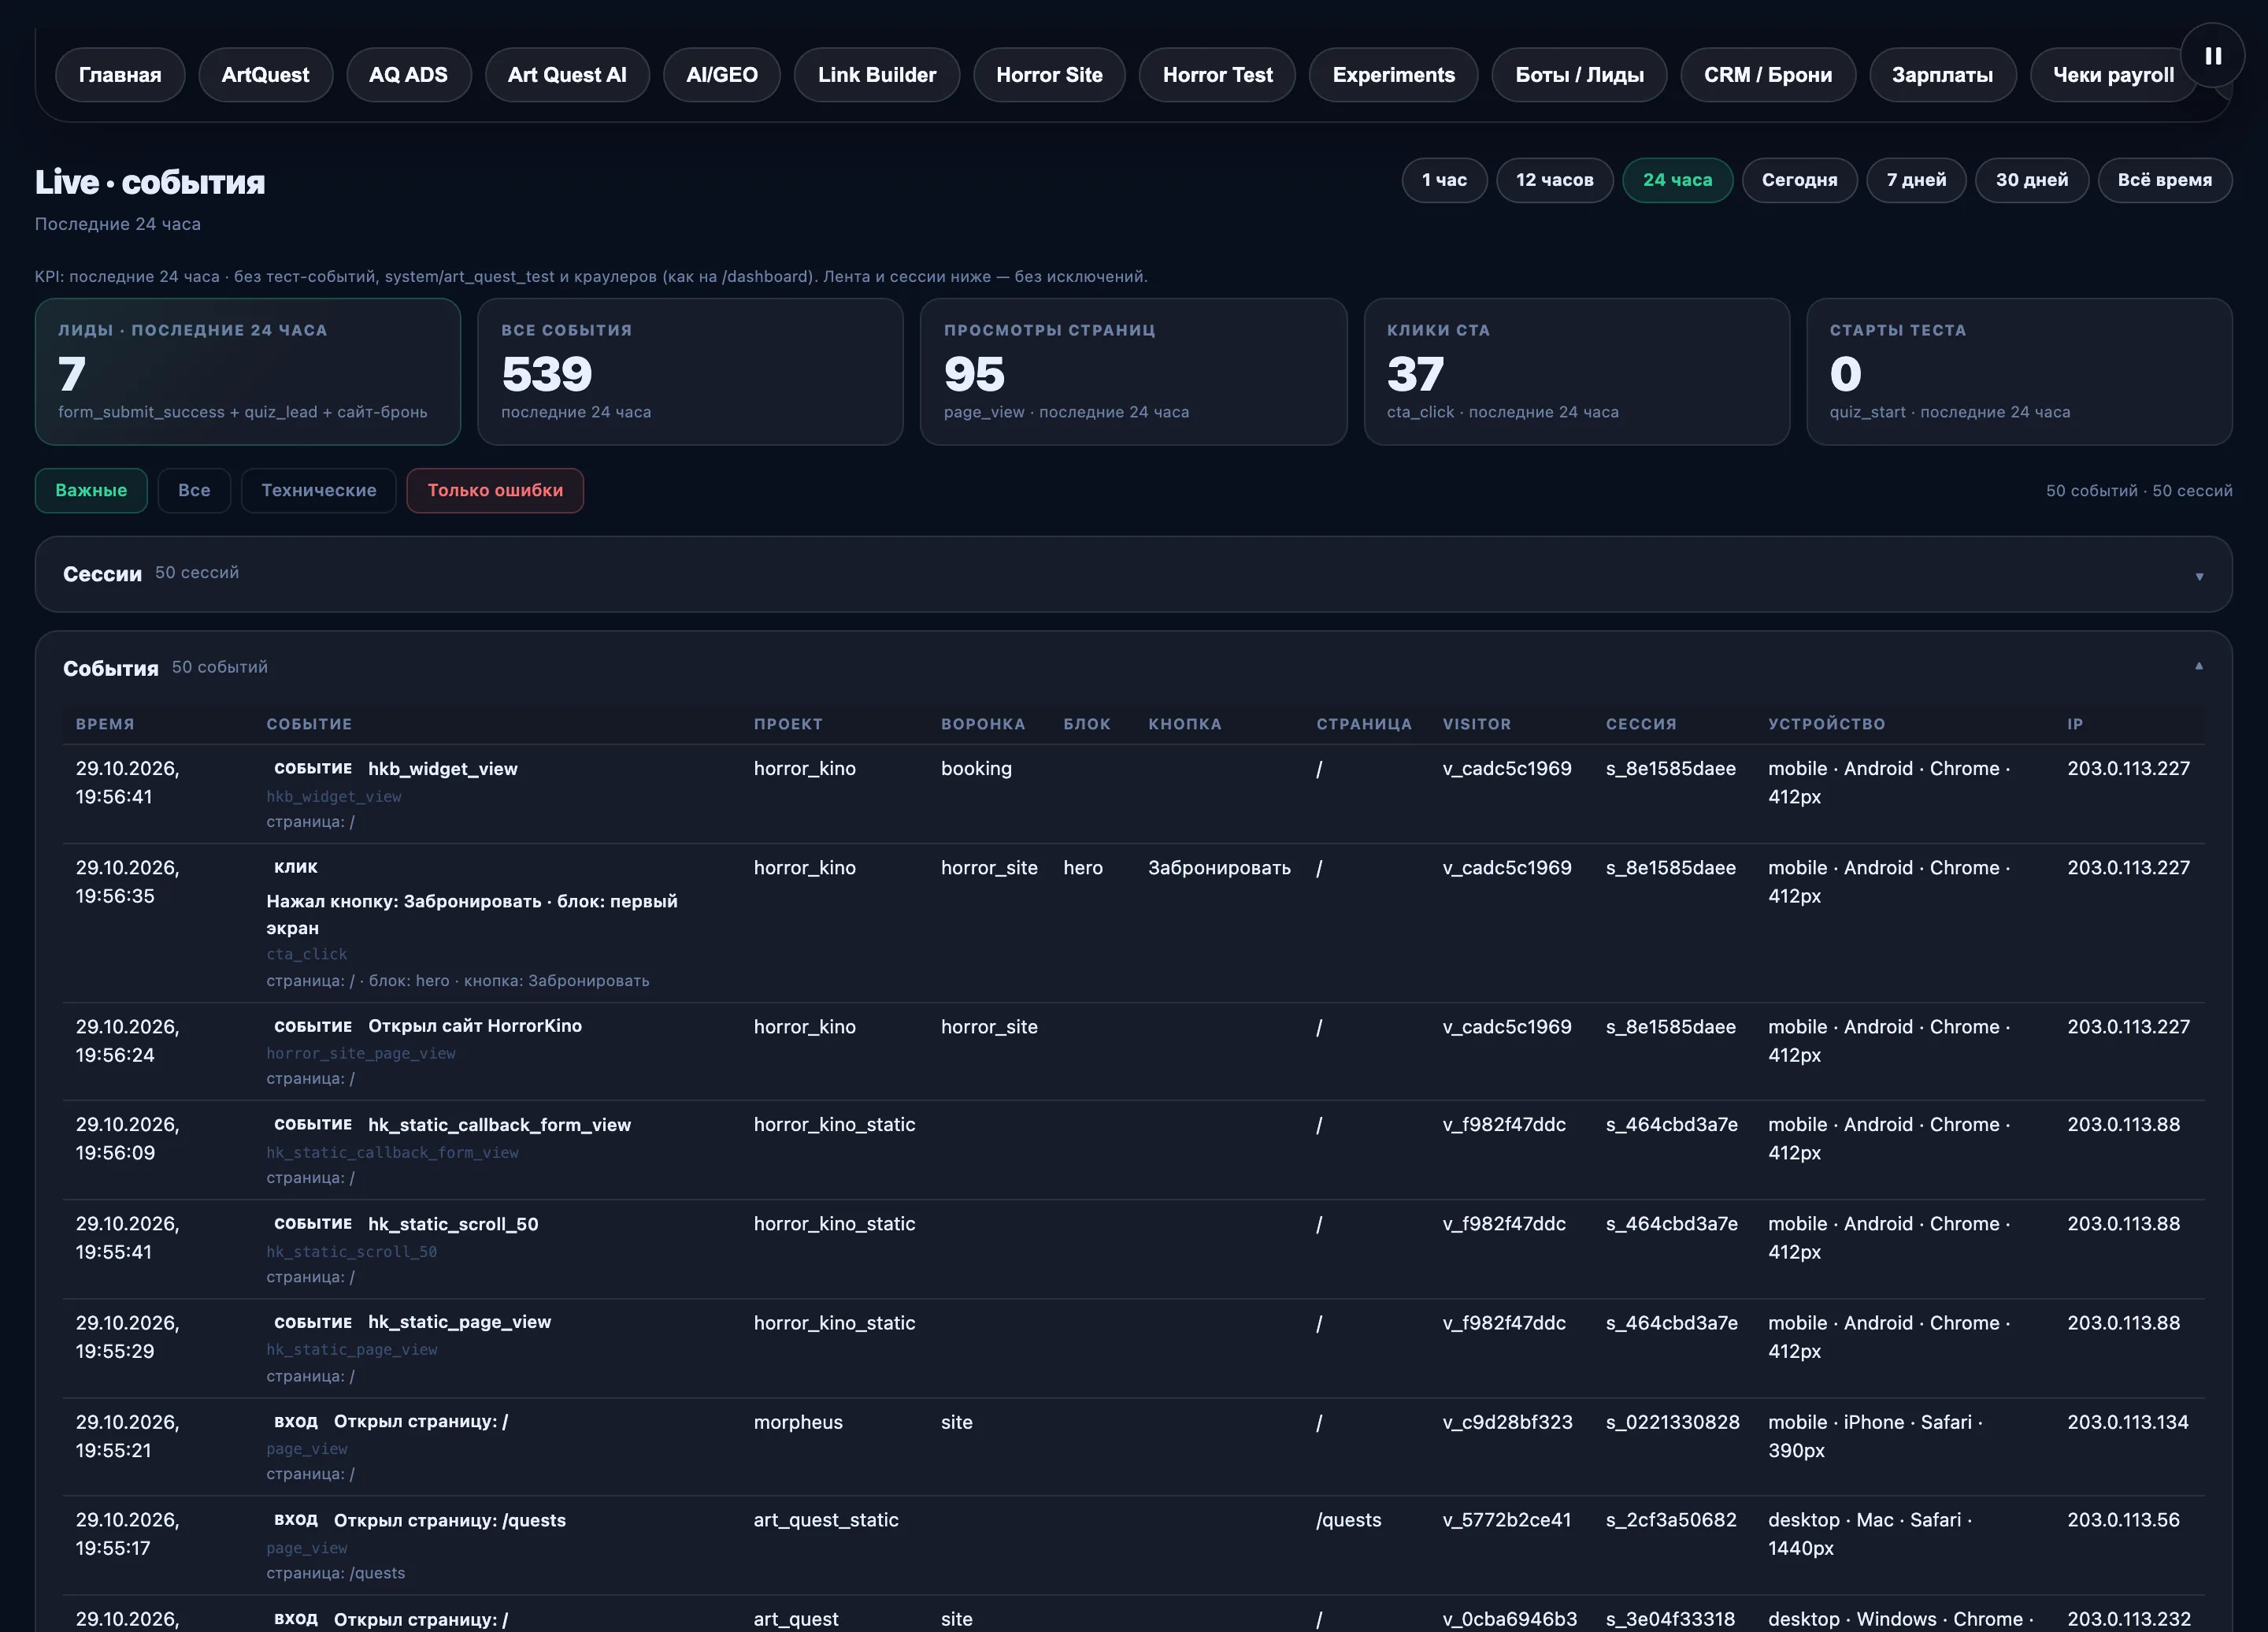Open the Главная navigation tab

coord(120,75)
